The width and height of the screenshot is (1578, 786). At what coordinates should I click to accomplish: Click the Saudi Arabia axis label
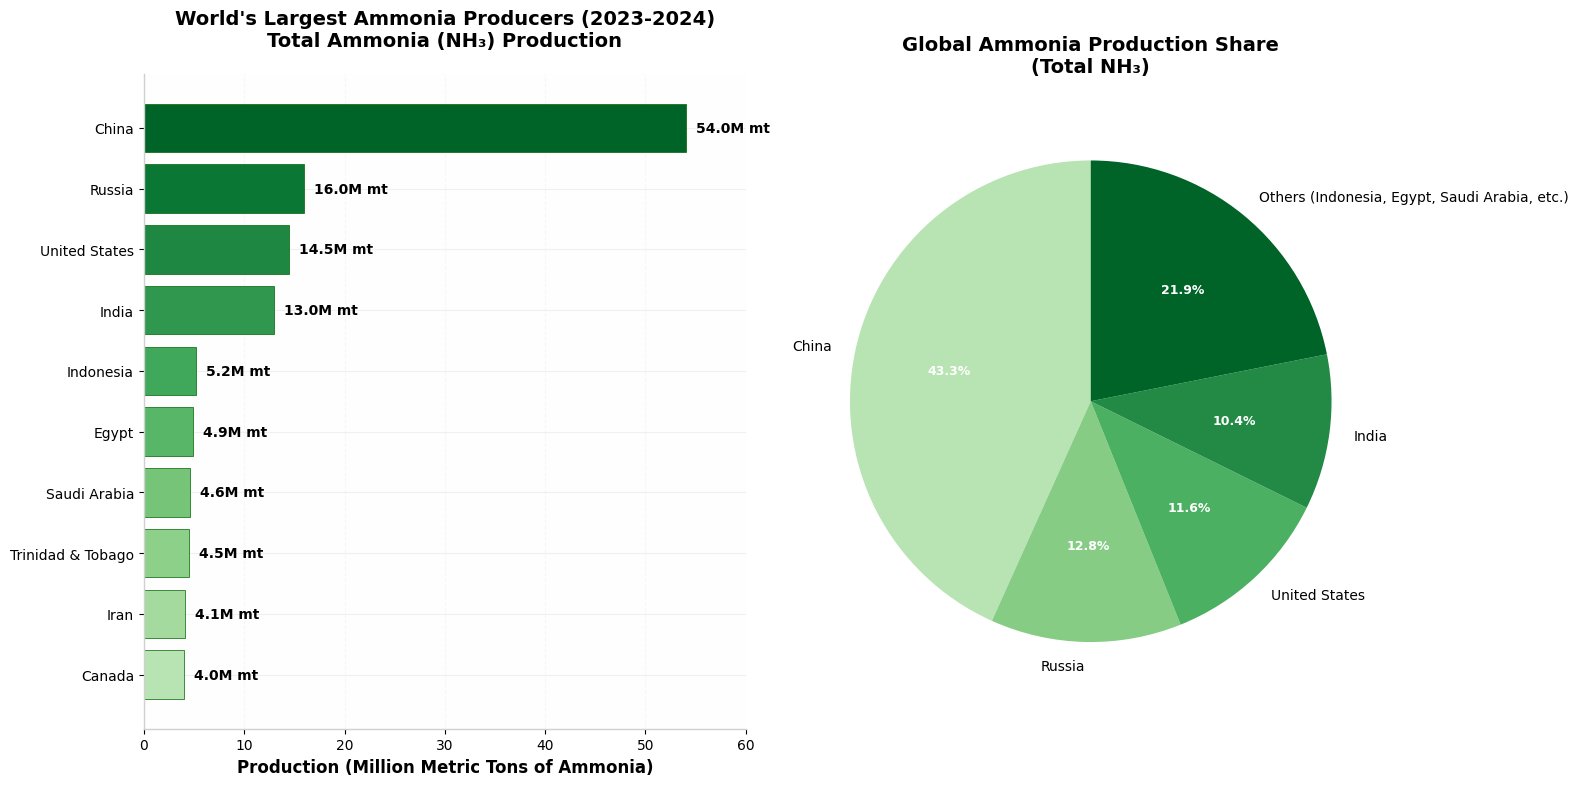pyautogui.click(x=89, y=494)
